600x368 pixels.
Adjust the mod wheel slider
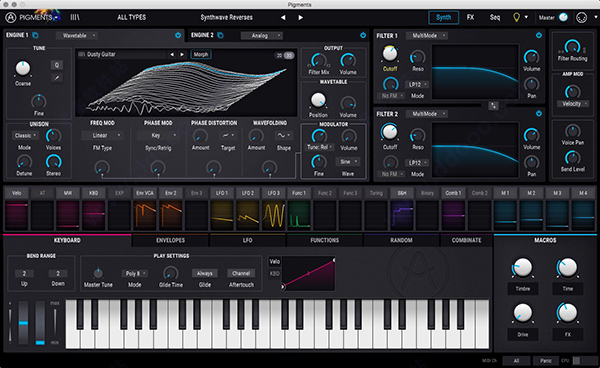(40, 323)
